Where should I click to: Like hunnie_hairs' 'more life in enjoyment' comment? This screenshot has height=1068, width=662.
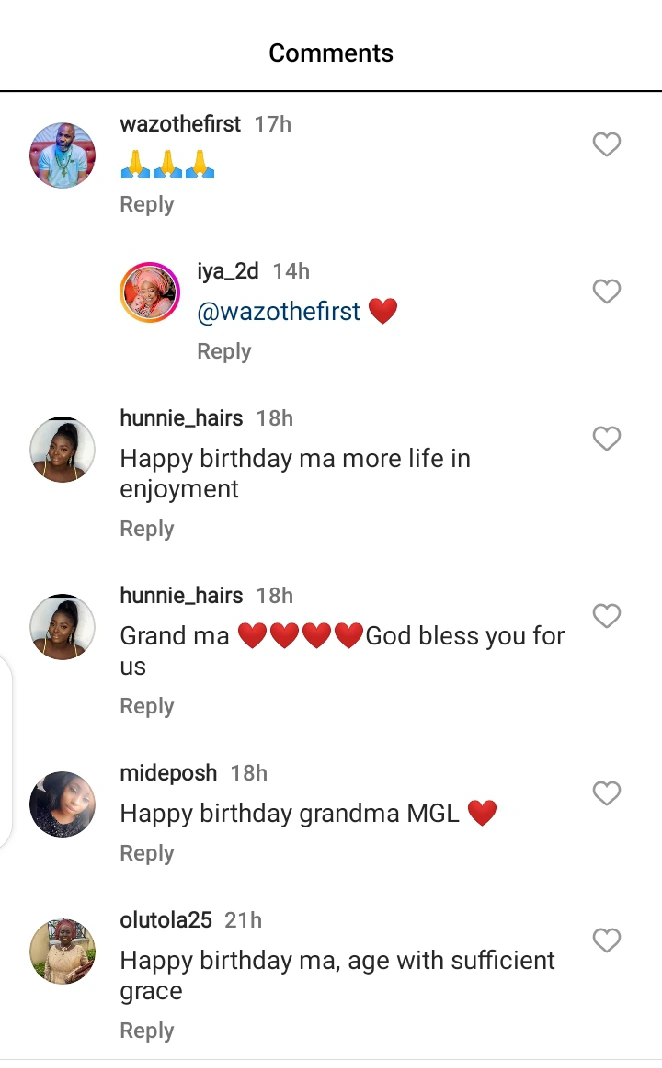[607, 439]
